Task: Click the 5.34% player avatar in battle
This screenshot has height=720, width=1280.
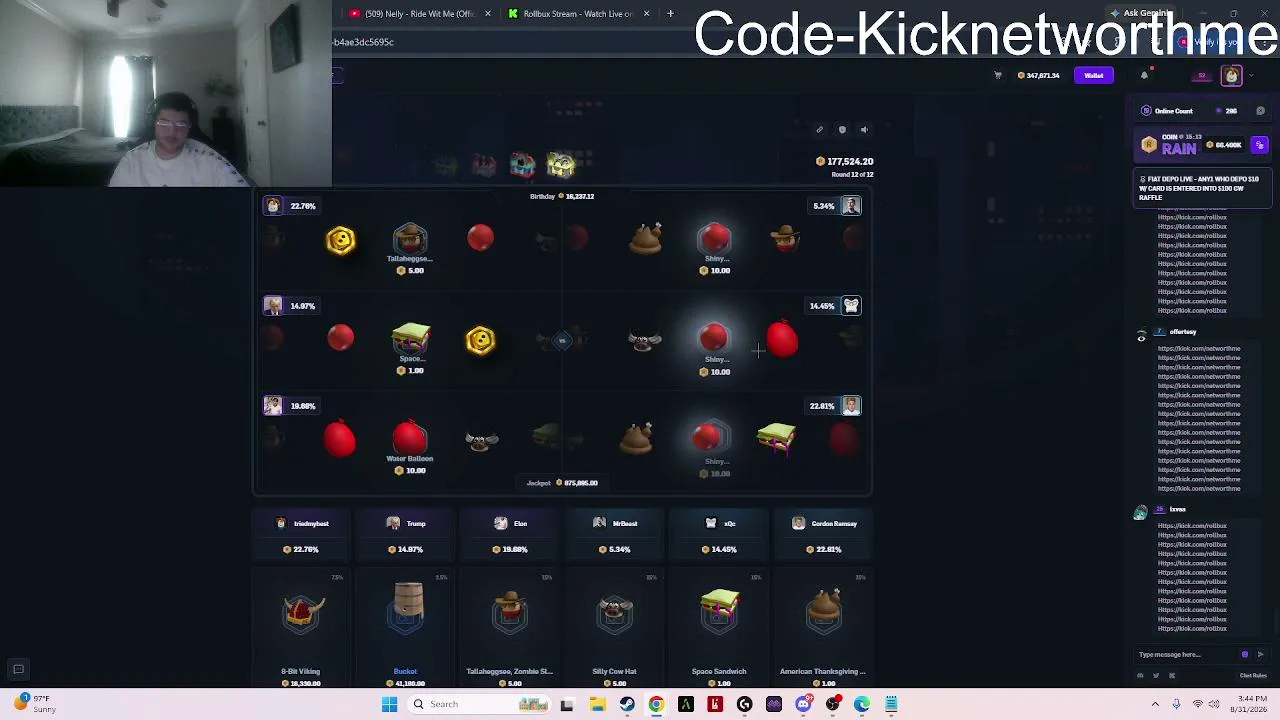Action: pos(851,206)
